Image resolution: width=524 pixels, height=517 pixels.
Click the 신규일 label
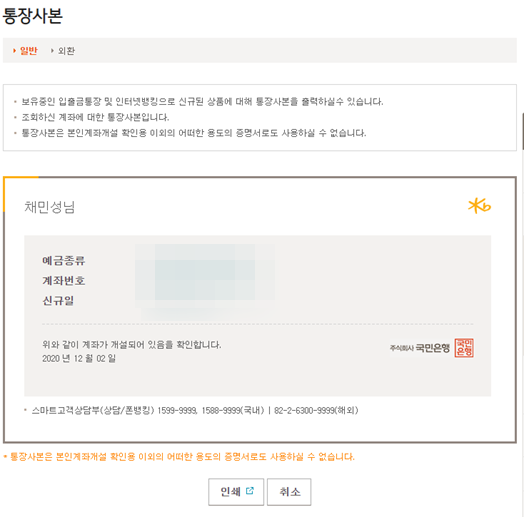point(58,300)
